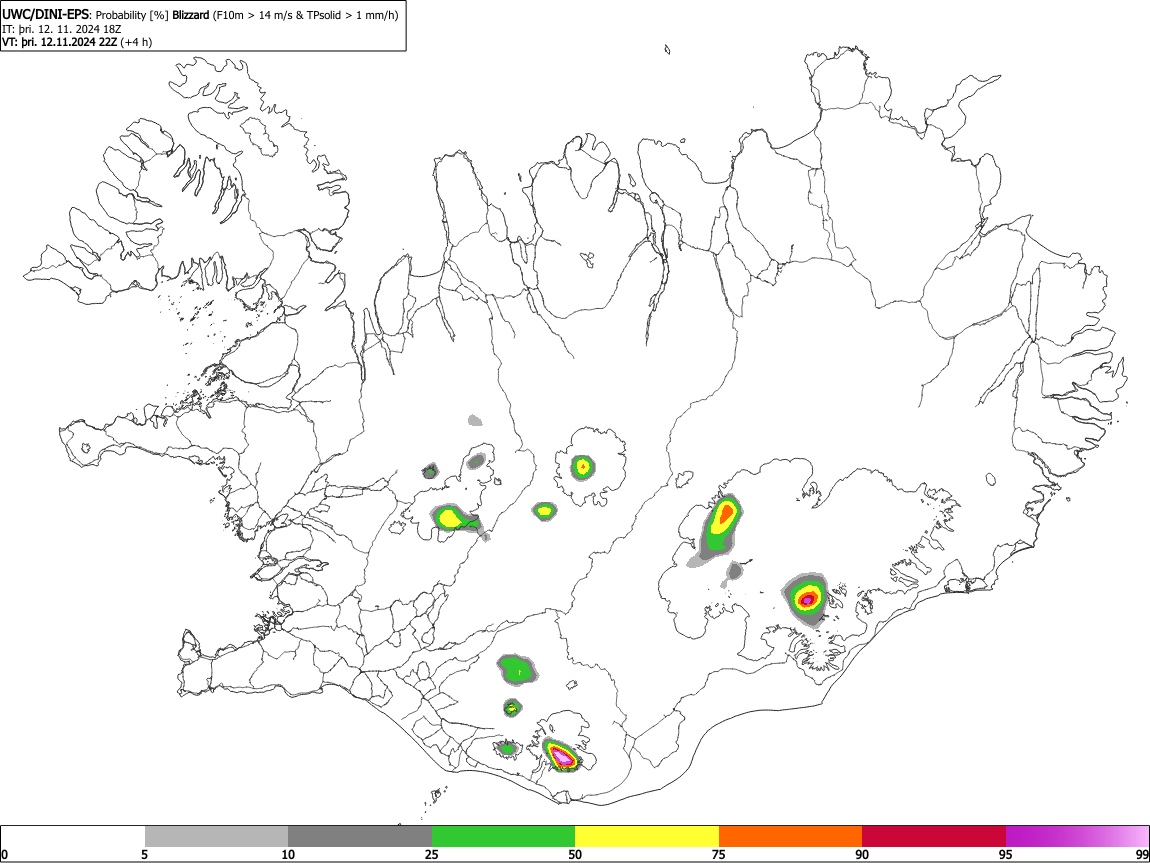Viewport: 1150px width, 863px height.
Task: Click the 'UWC/DINI-EPS' title text
Action: tap(45, 15)
